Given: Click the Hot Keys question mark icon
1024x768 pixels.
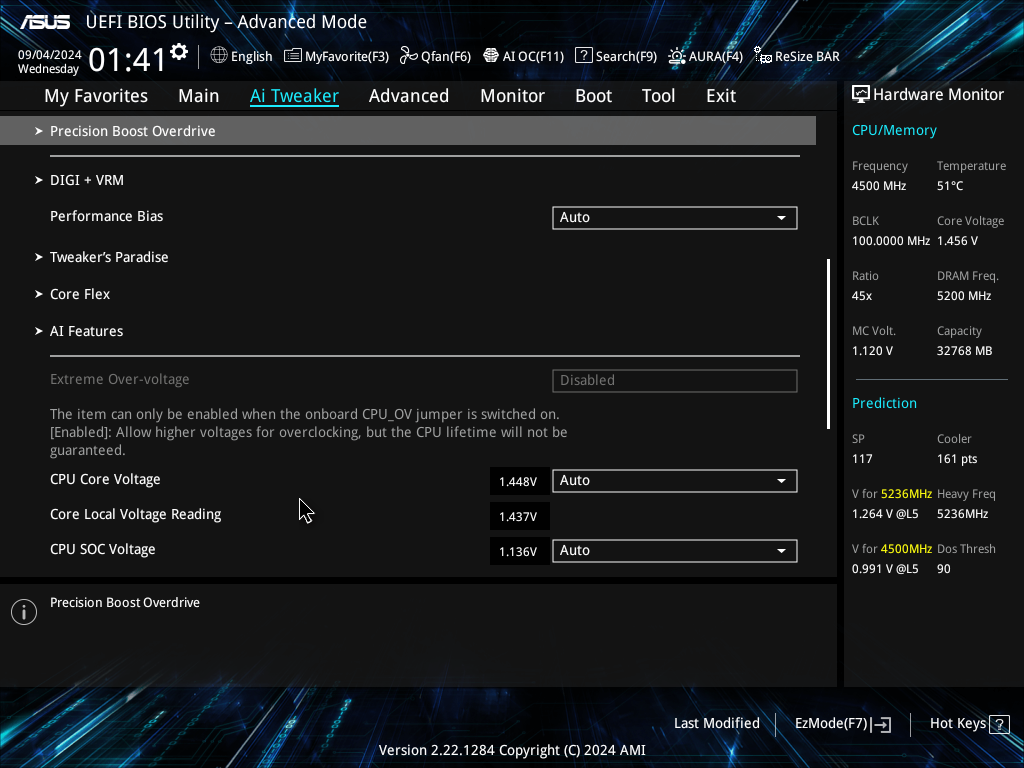Looking at the screenshot, I should [x=999, y=724].
